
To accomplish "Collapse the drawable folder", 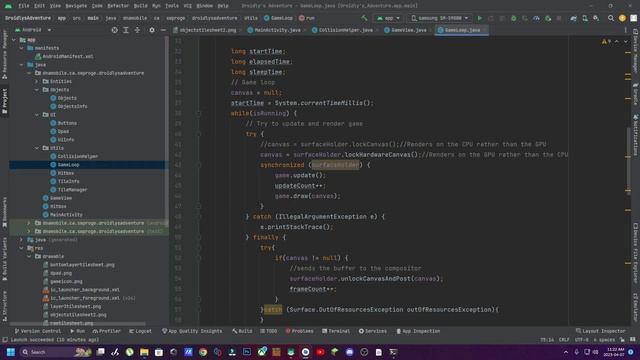I will (29, 256).
